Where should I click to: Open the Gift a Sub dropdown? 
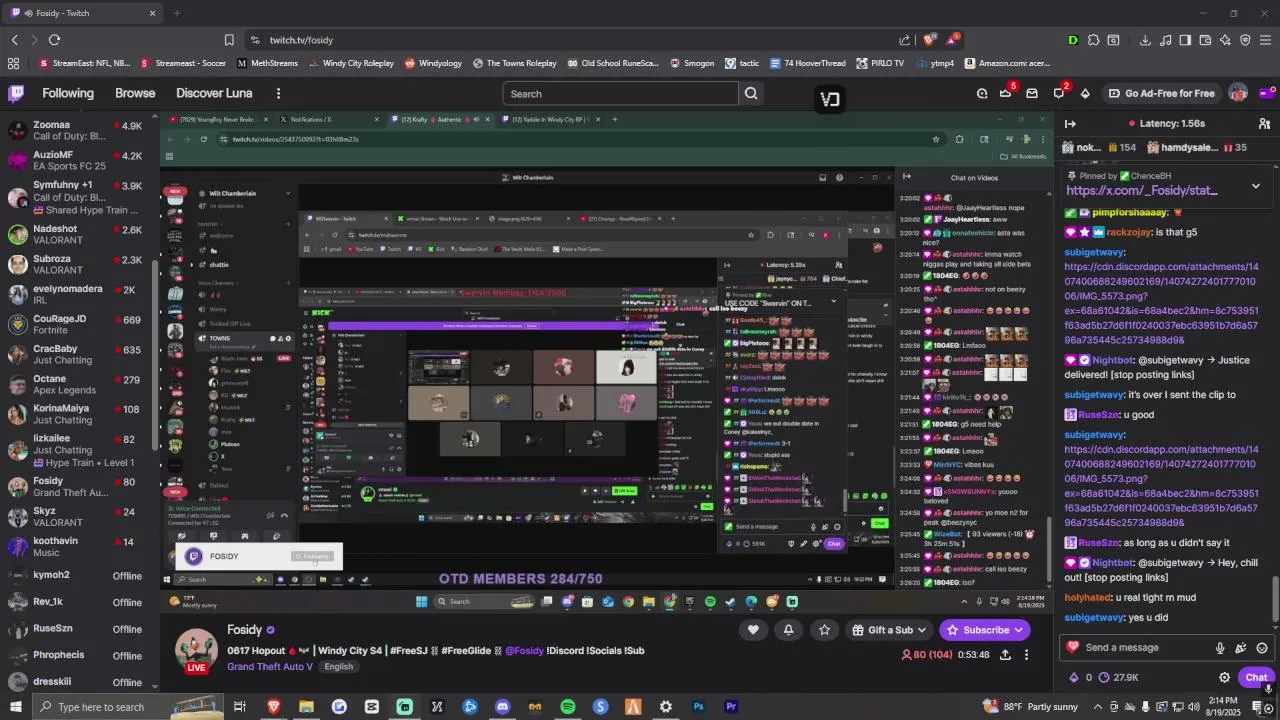tap(888, 630)
